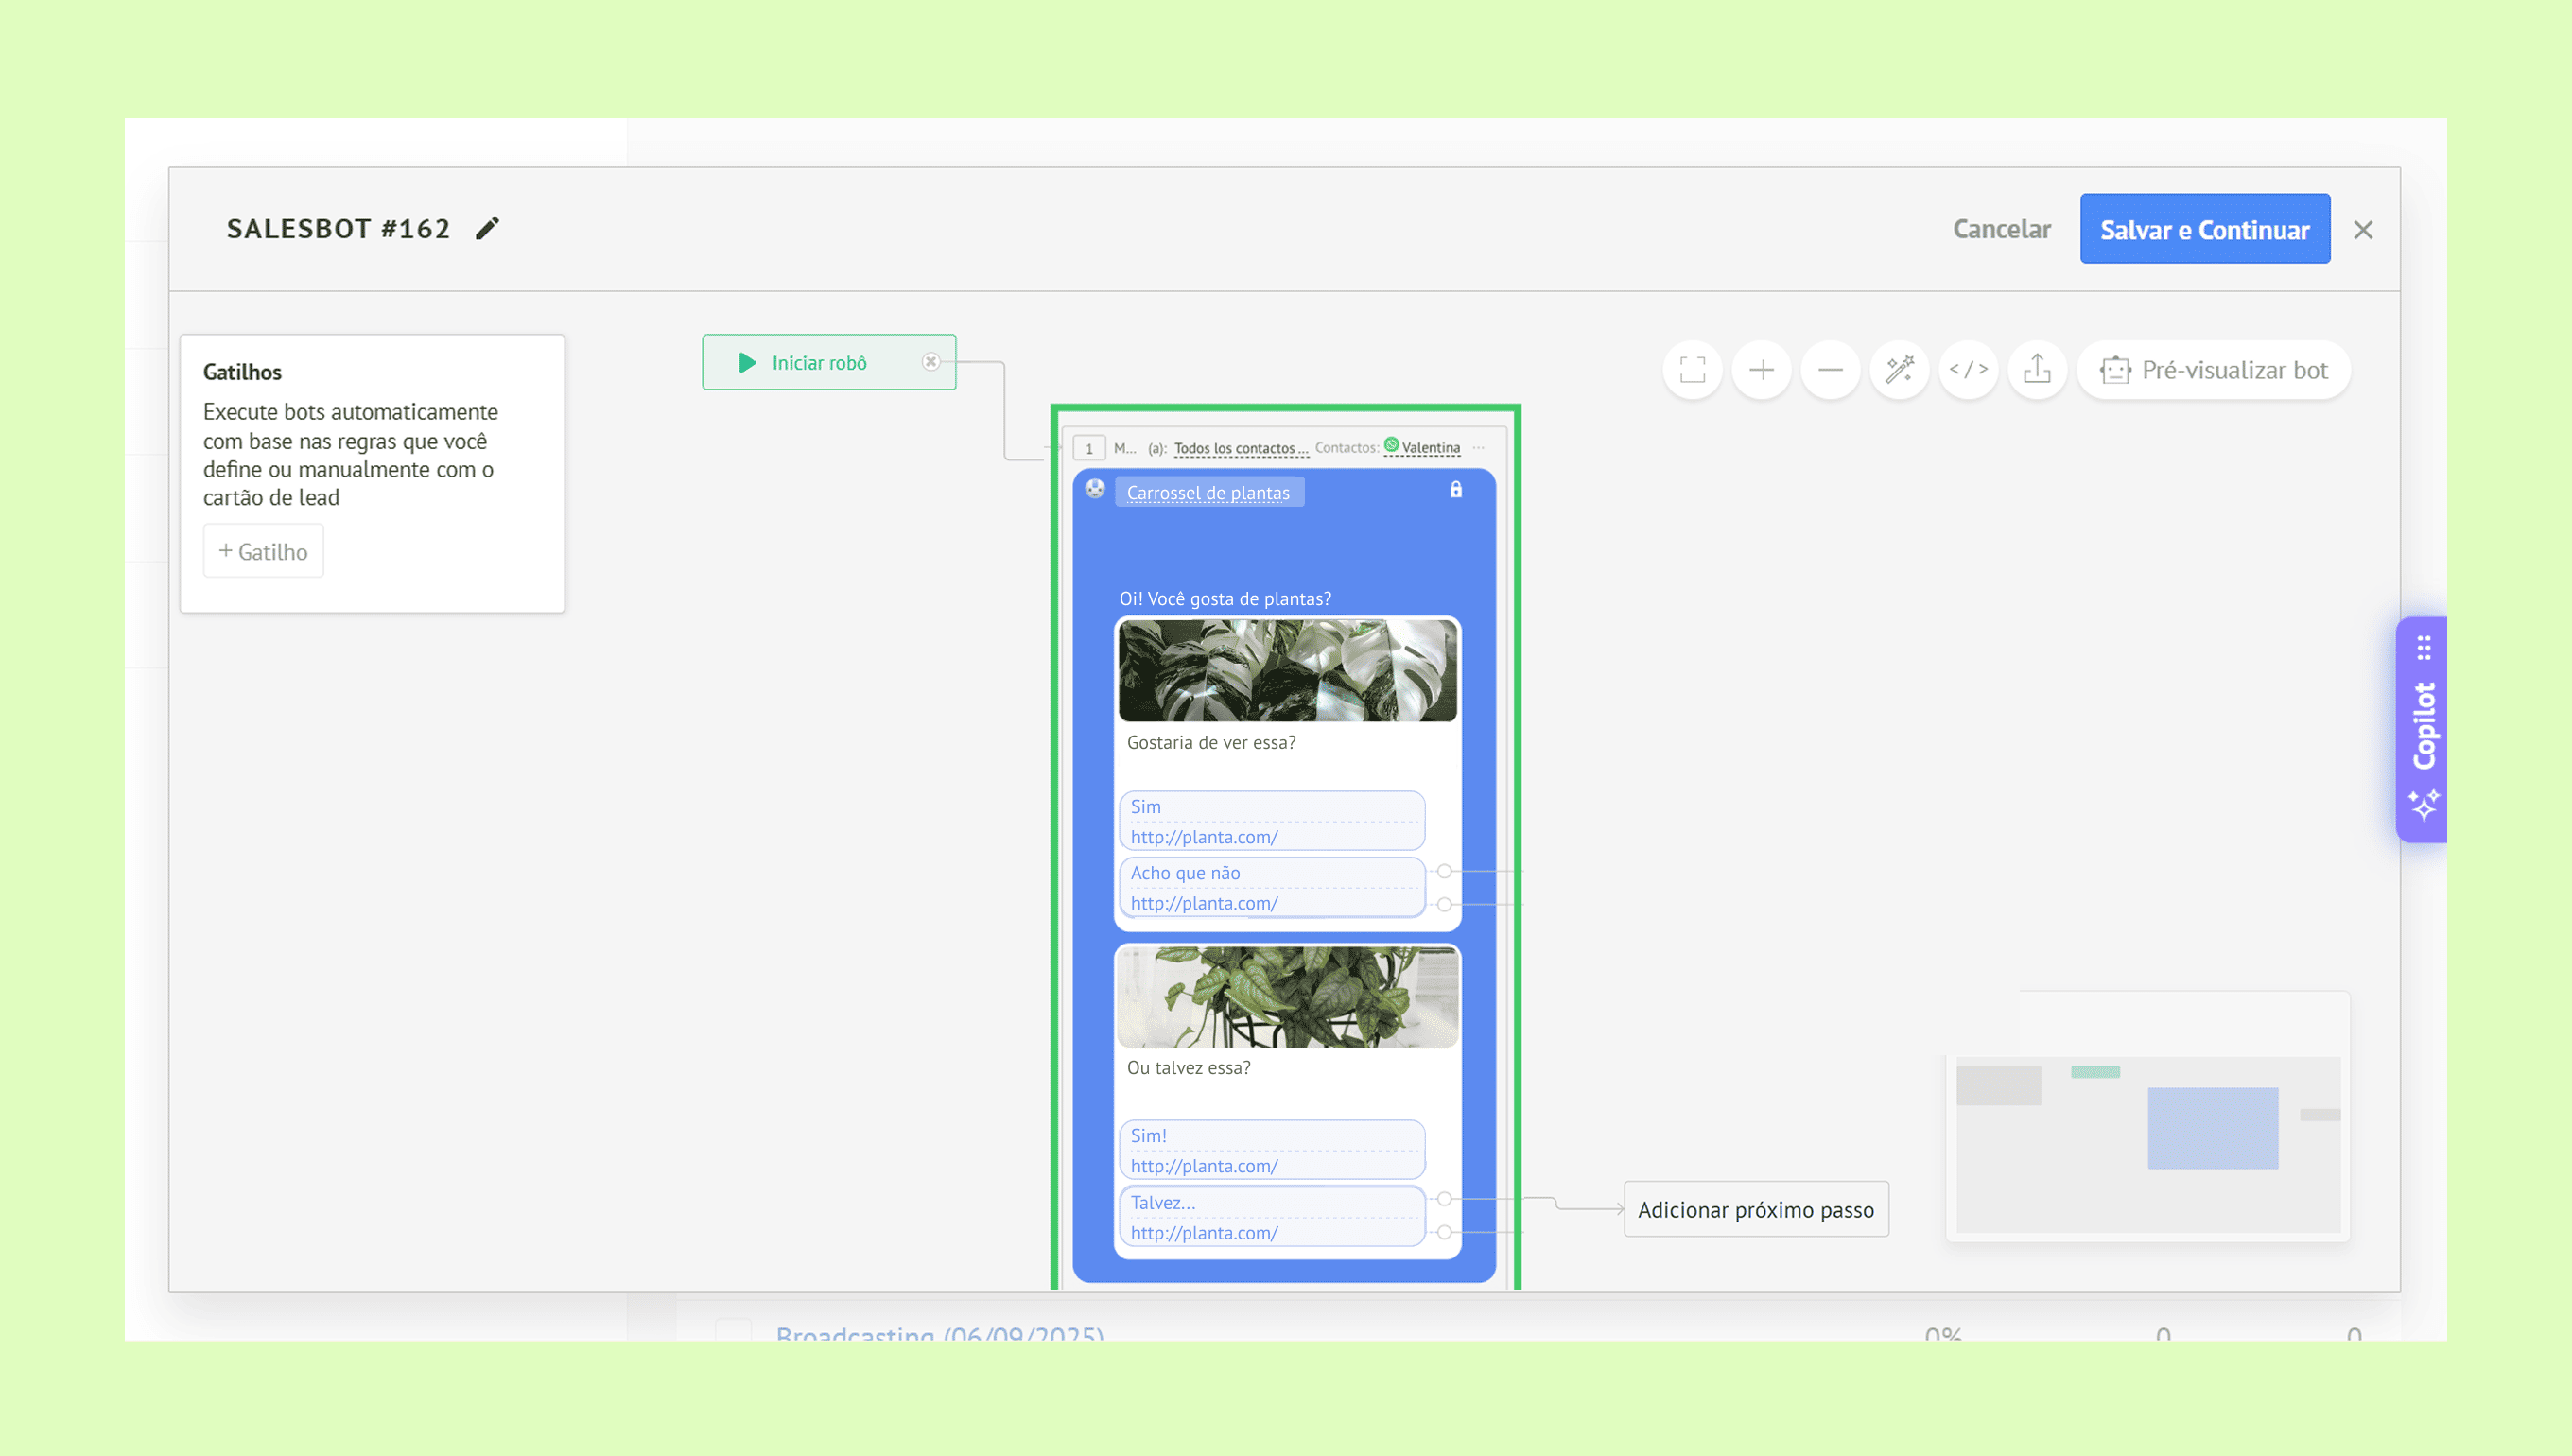This screenshot has width=2572, height=1456.
Task: Zoom in with the plus icon
Action: click(x=1761, y=370)
